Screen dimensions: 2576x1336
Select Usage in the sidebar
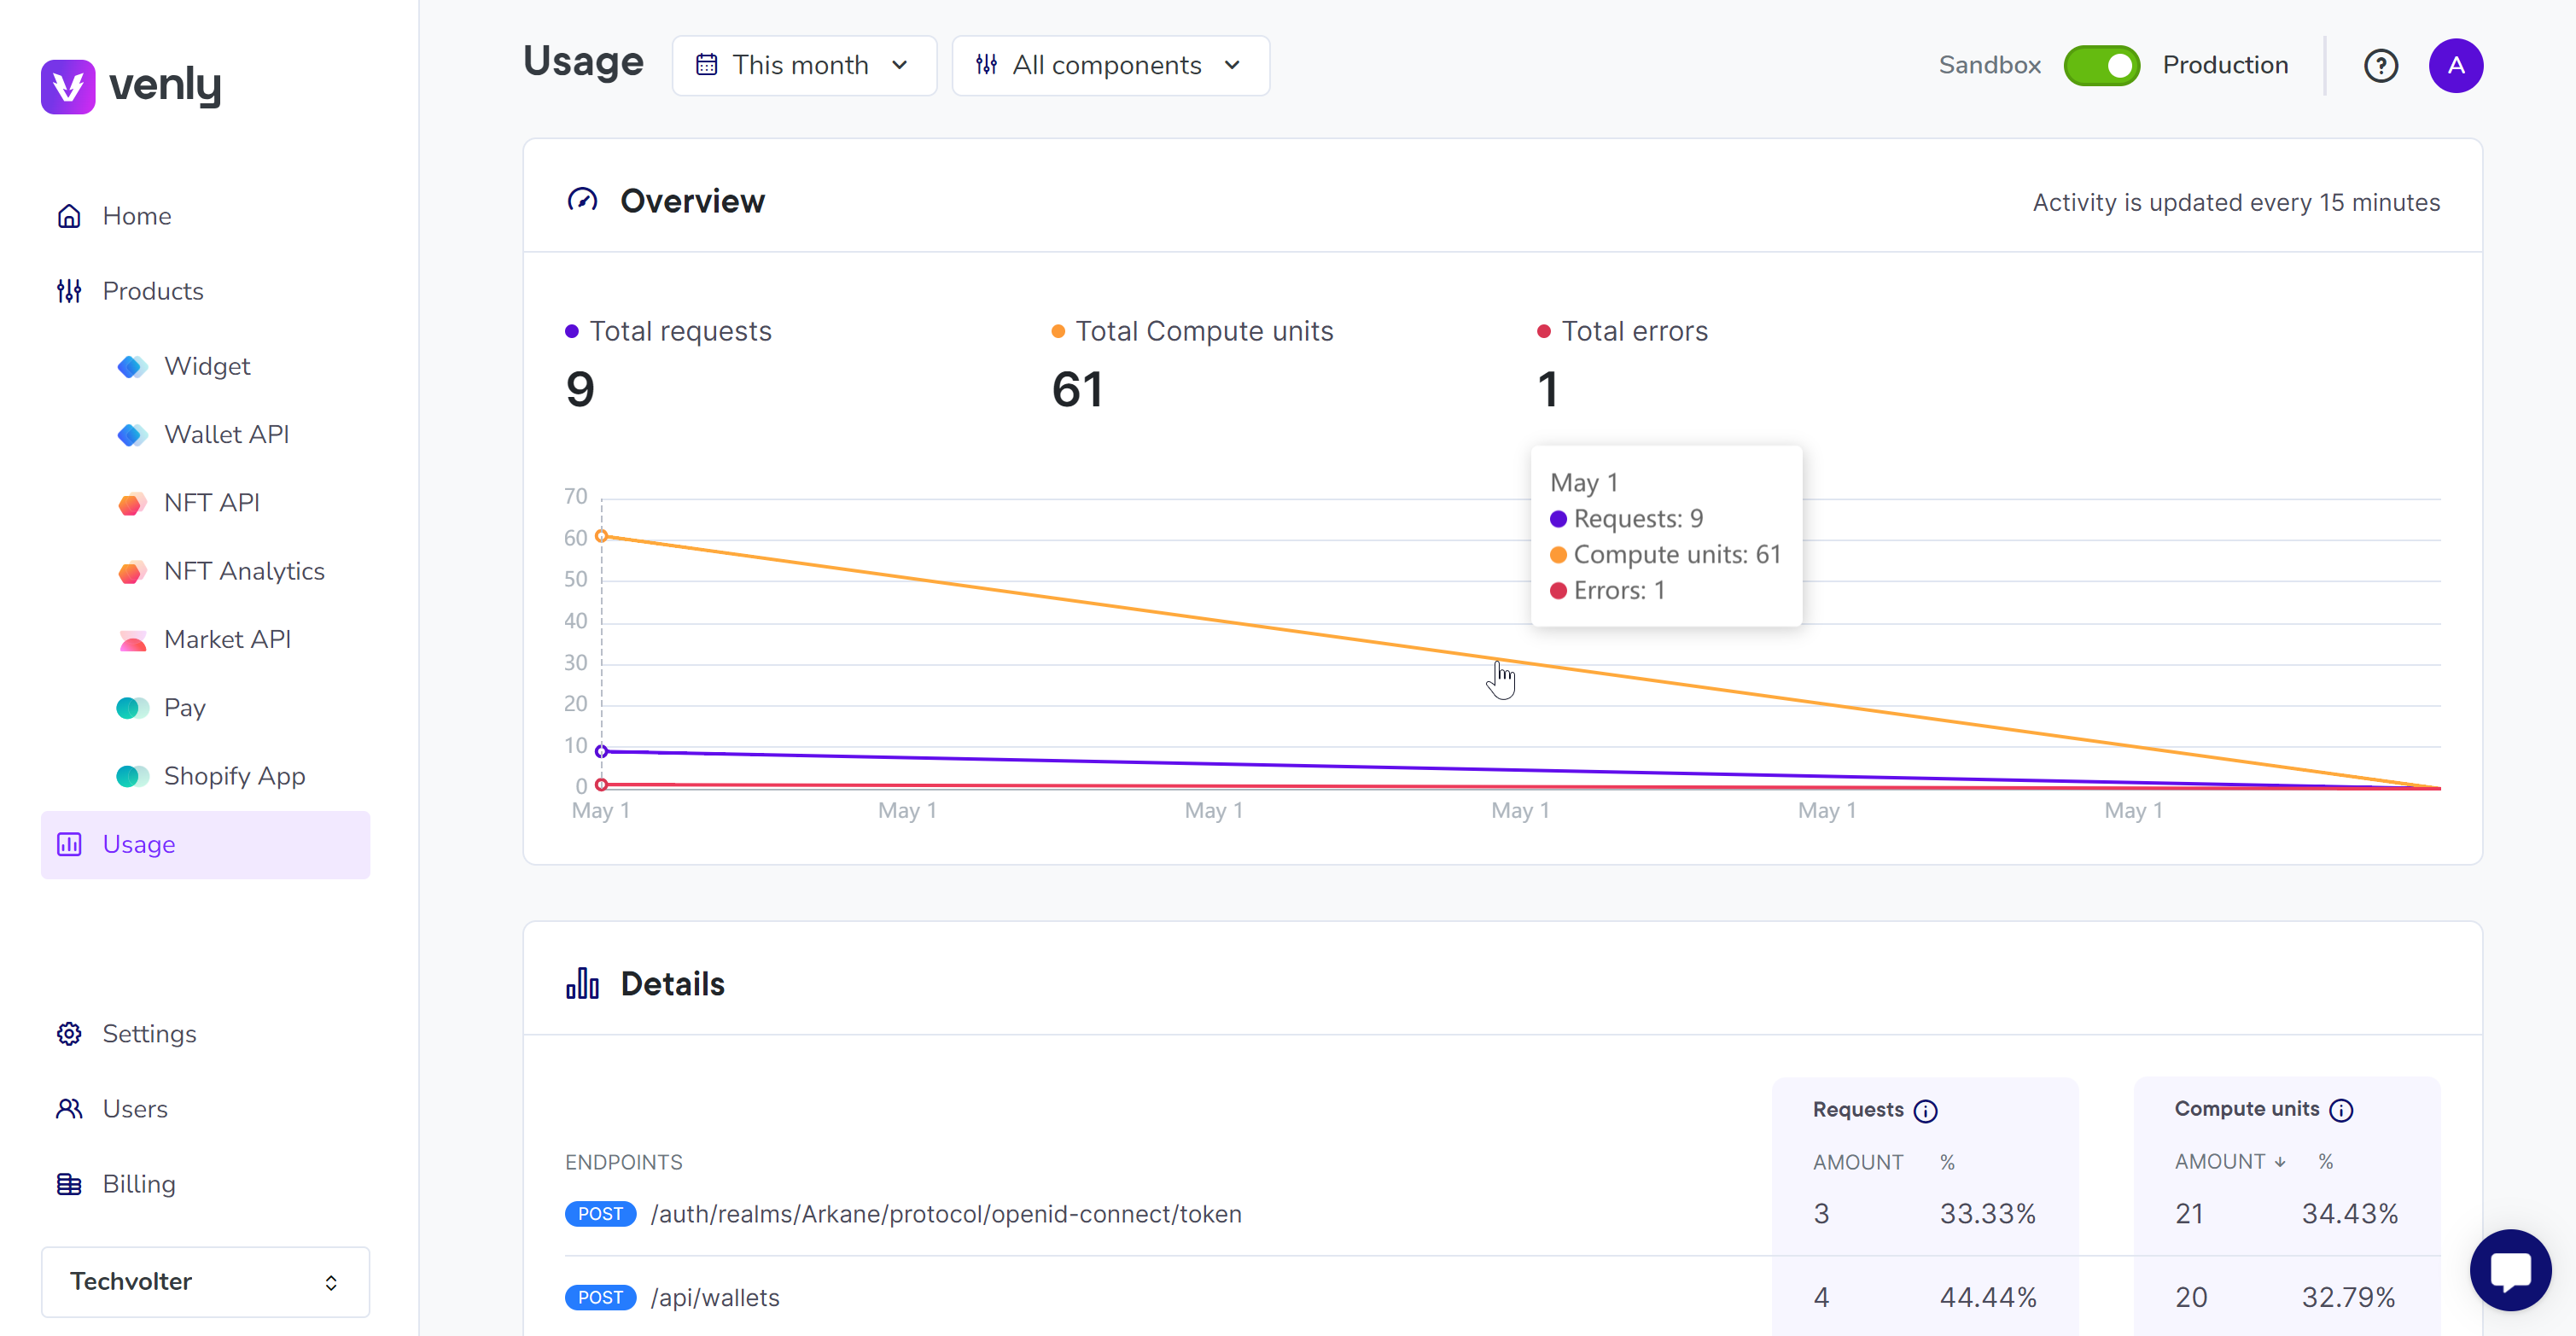[x=205, y=844]
